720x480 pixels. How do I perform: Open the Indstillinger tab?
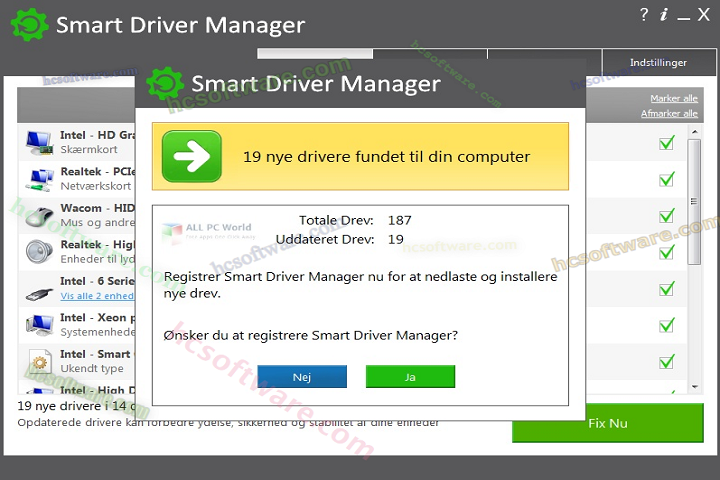pos(658,62)
